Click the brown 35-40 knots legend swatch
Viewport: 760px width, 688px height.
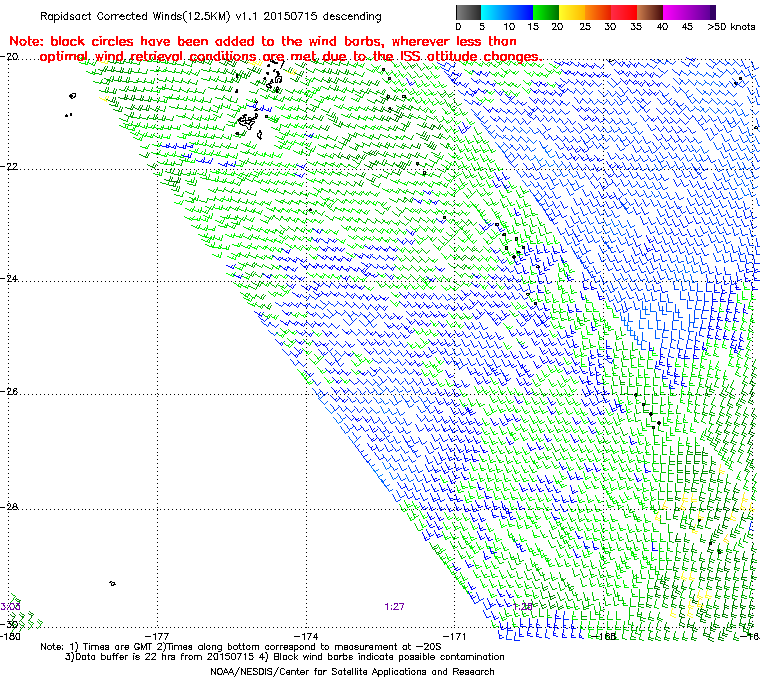650,12
